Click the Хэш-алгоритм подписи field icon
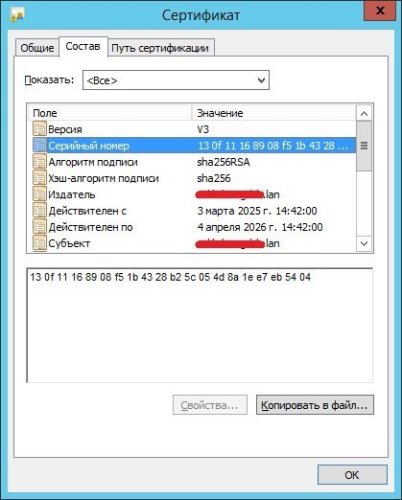 pyautogui.click(x=39, y=178)
